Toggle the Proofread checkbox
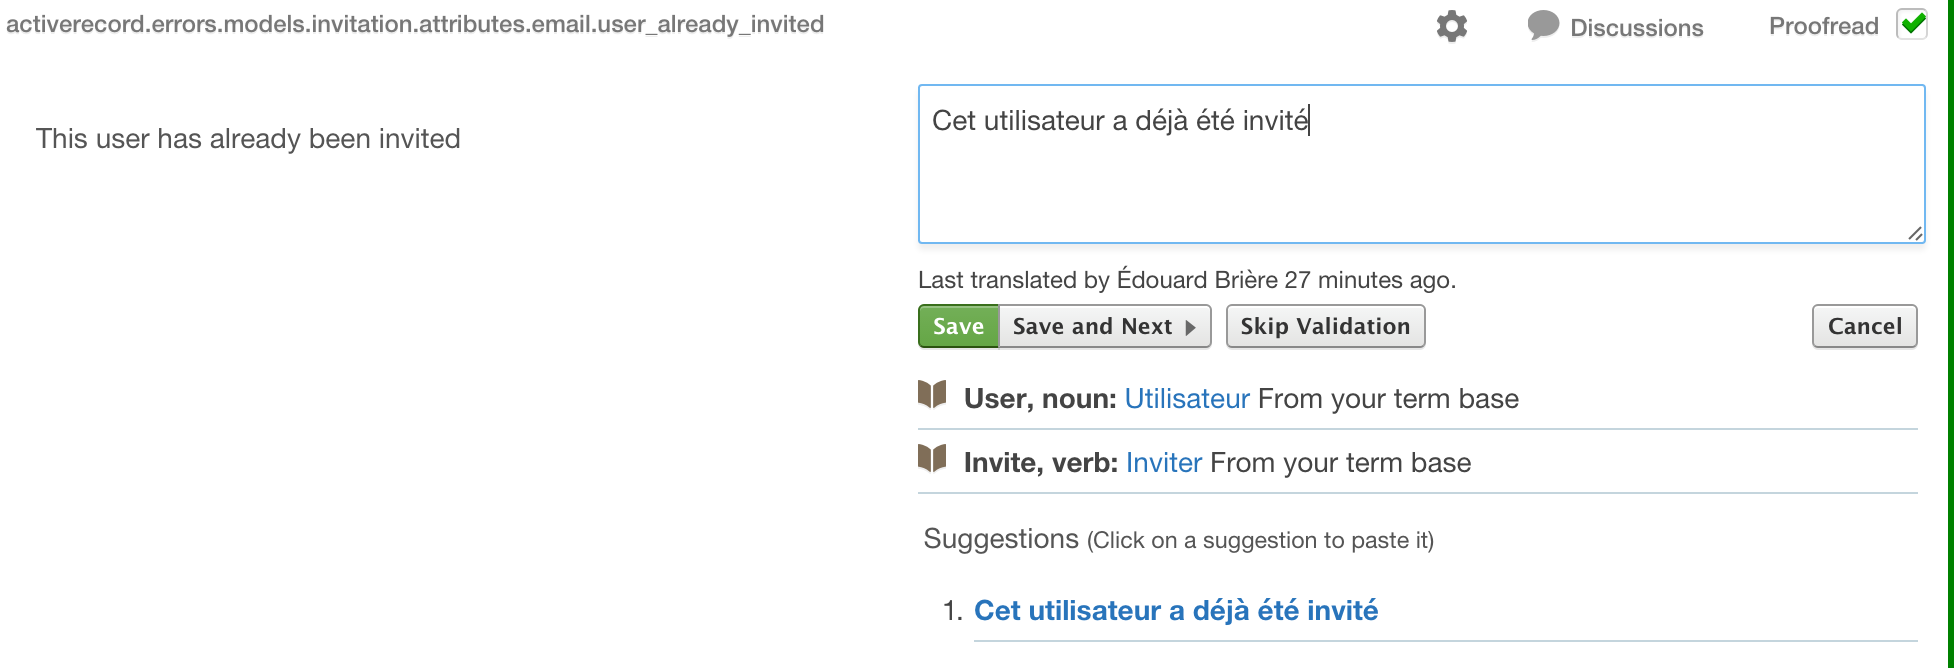This screenshot has height=668, width=1954. [1912, 25]
